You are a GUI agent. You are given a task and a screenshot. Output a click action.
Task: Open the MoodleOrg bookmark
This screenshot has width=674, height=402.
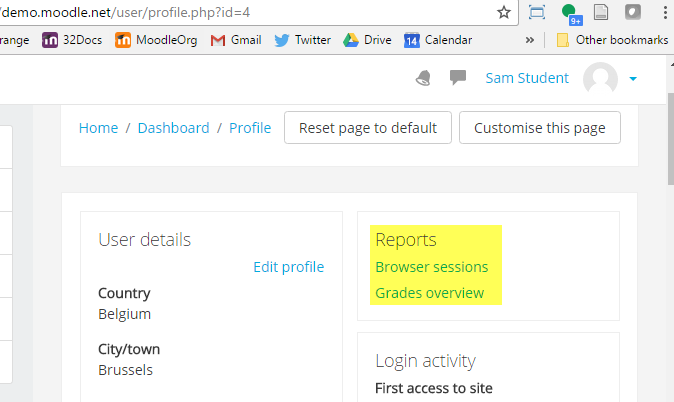pos(156,40)
